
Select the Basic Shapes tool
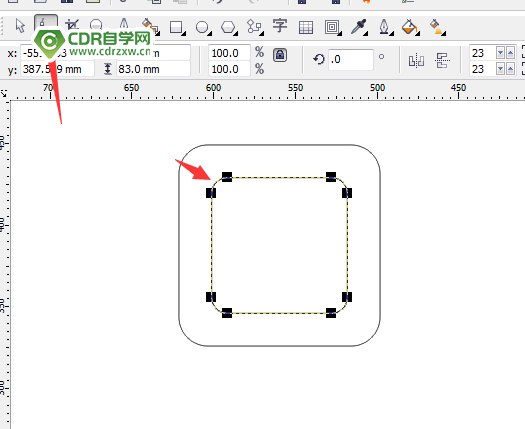(254, 26)
